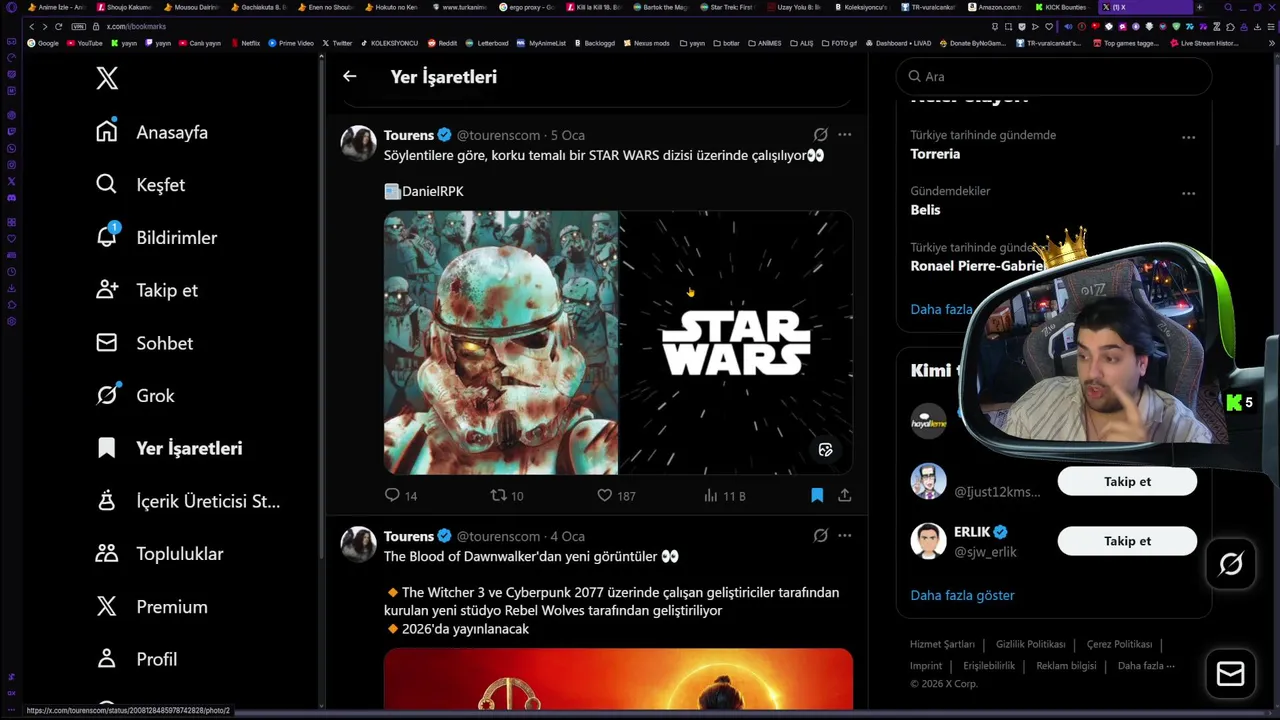Go to Anasayfa in sidebar
1280x720 pixels.
click(152, 132)
